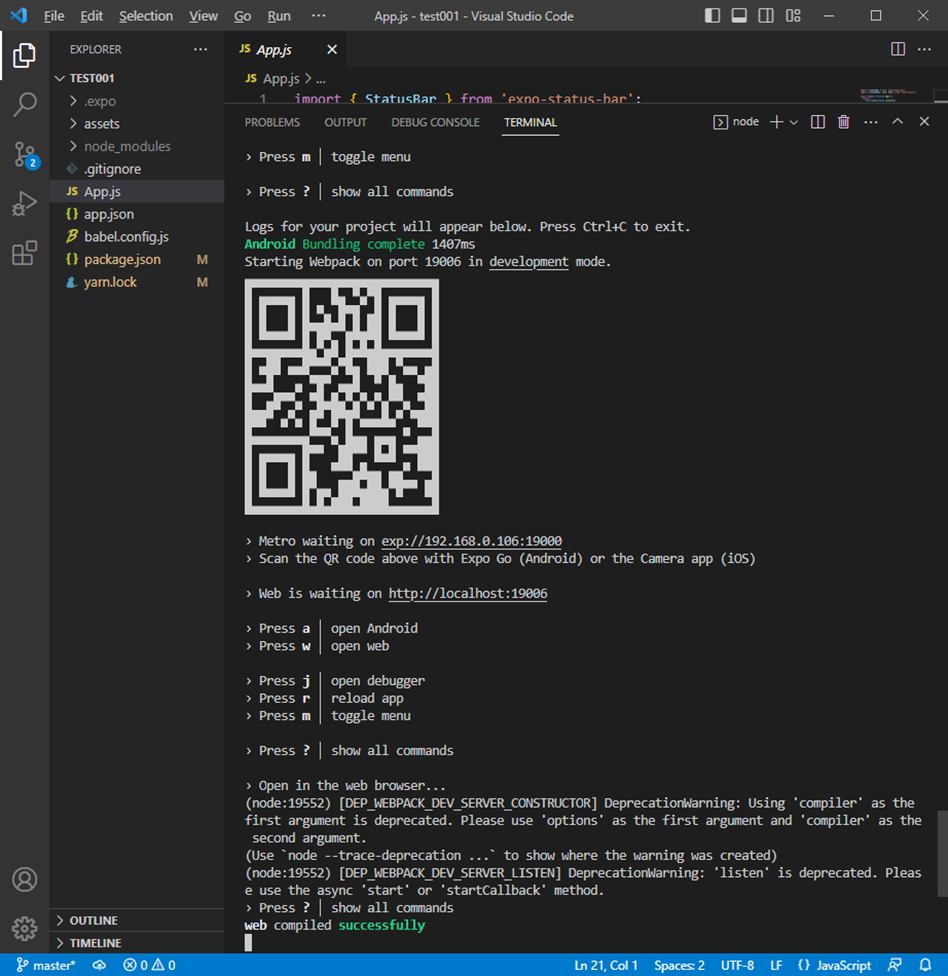This screenshot has width=948, height=976.
Task: Open Source Control view with 2 badge
Action: pos(26,154)
